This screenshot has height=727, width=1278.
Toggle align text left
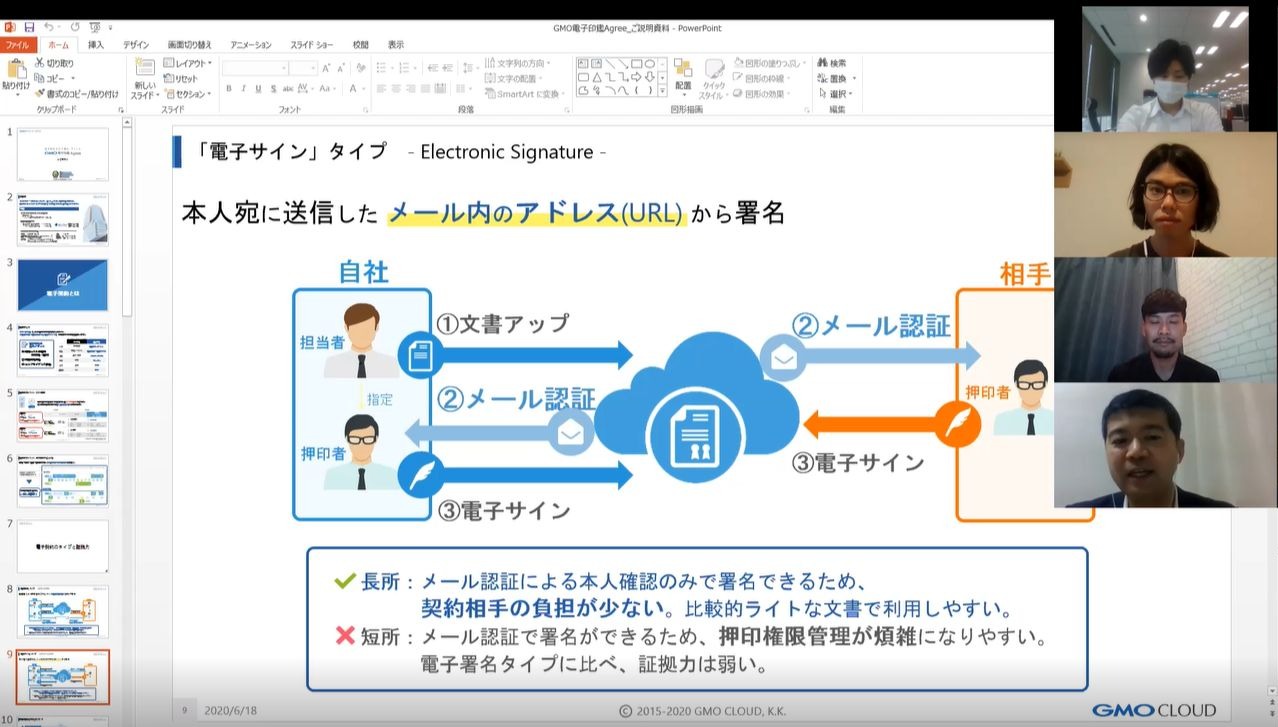(382, 89)
